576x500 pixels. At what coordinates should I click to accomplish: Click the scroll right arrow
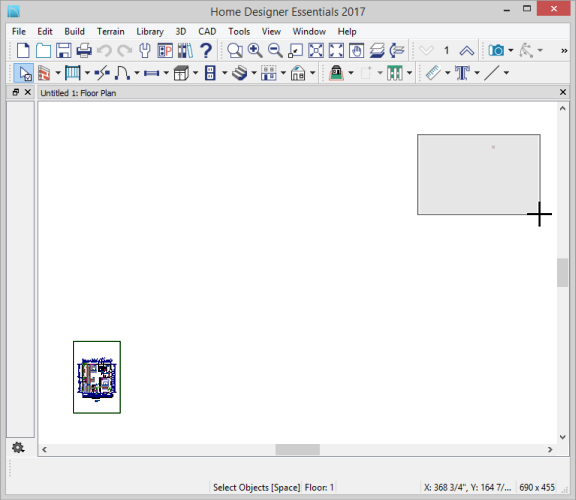(x=550, y=449)
